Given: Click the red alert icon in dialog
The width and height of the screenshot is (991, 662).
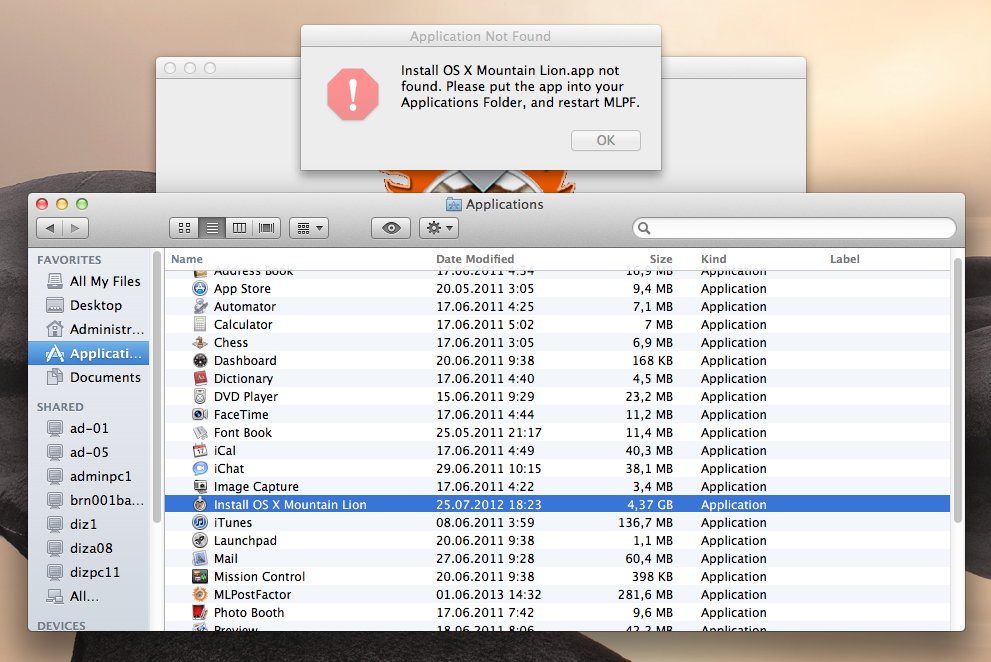Looking at the screenshot, I should (x=353, y=94).
